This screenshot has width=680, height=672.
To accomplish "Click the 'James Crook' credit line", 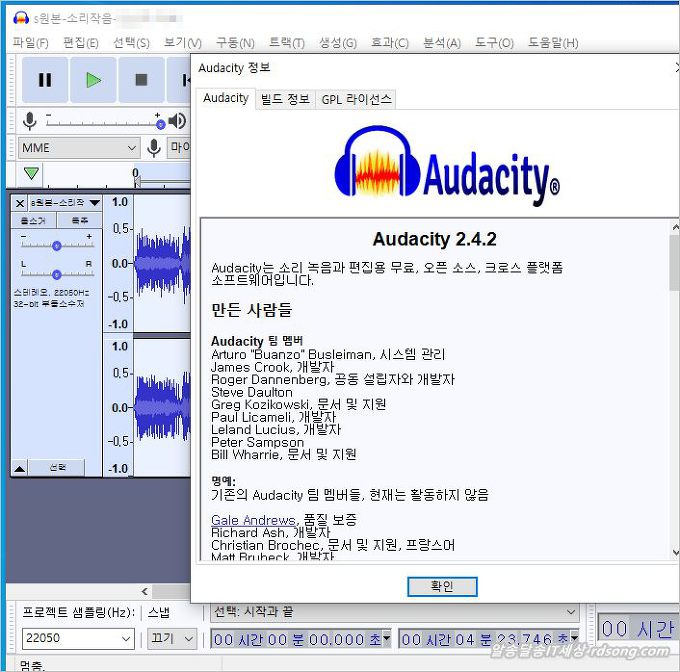I will 272,367.
